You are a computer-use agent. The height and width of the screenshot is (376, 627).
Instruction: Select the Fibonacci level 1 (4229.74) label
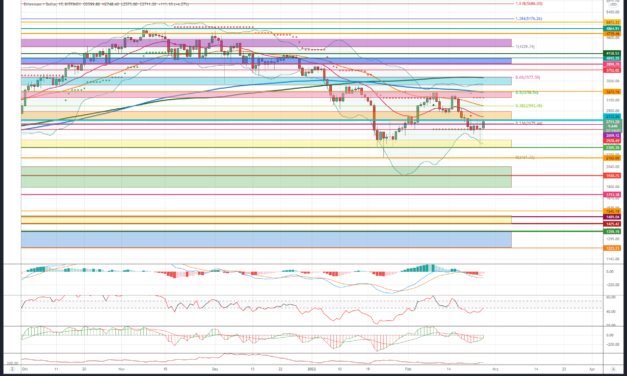(x=525, y=47)
